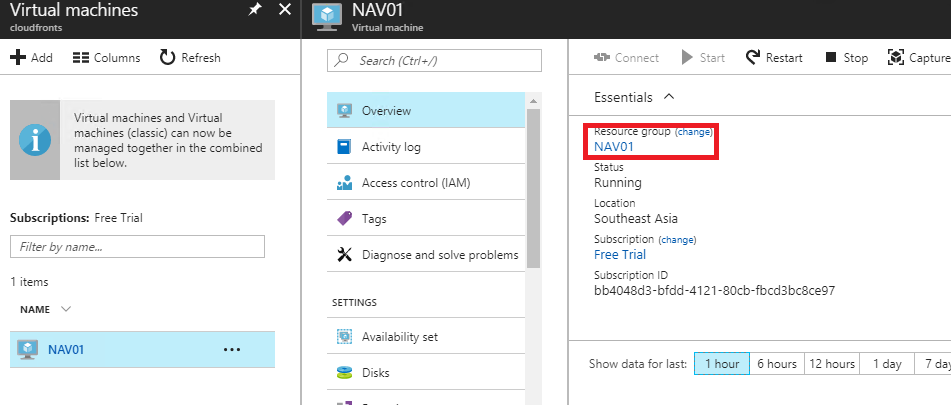Open the NAV01 row ellipsis menu

click(x=232, y=349)
